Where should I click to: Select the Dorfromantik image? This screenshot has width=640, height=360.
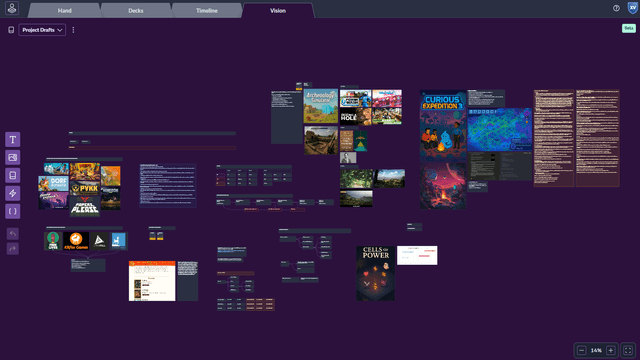point(53,184)
